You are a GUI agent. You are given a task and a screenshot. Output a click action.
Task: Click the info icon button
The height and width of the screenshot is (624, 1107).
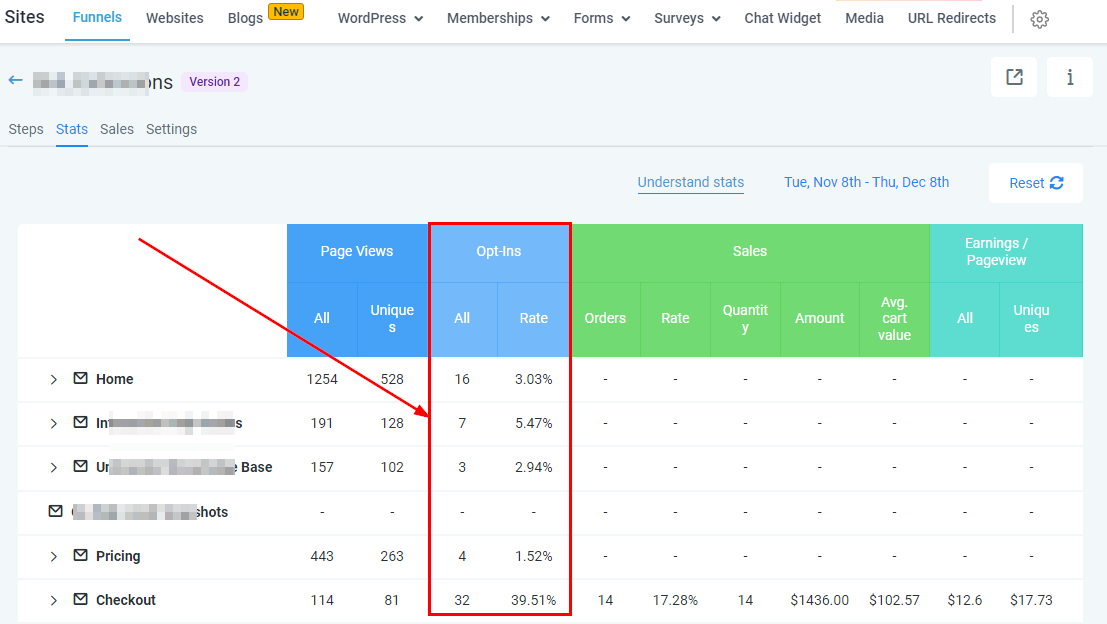[x=1069, y=77]
